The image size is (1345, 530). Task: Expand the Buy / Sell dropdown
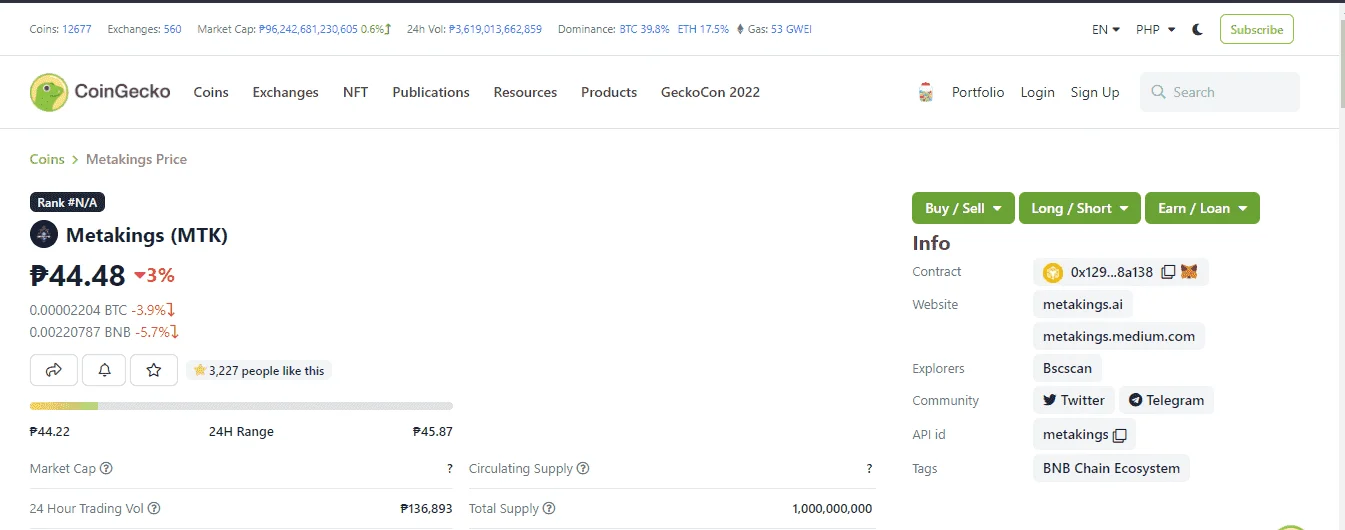click(963, 208)
